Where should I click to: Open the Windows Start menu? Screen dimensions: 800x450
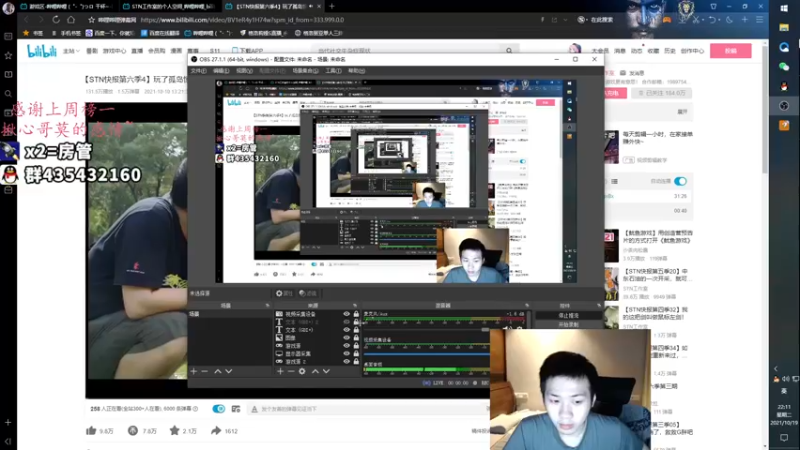[x=784, y=8]
